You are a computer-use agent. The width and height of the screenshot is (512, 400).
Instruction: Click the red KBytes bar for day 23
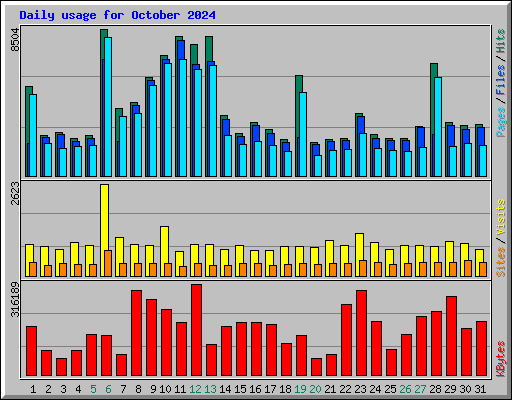(x=361, y=333)
